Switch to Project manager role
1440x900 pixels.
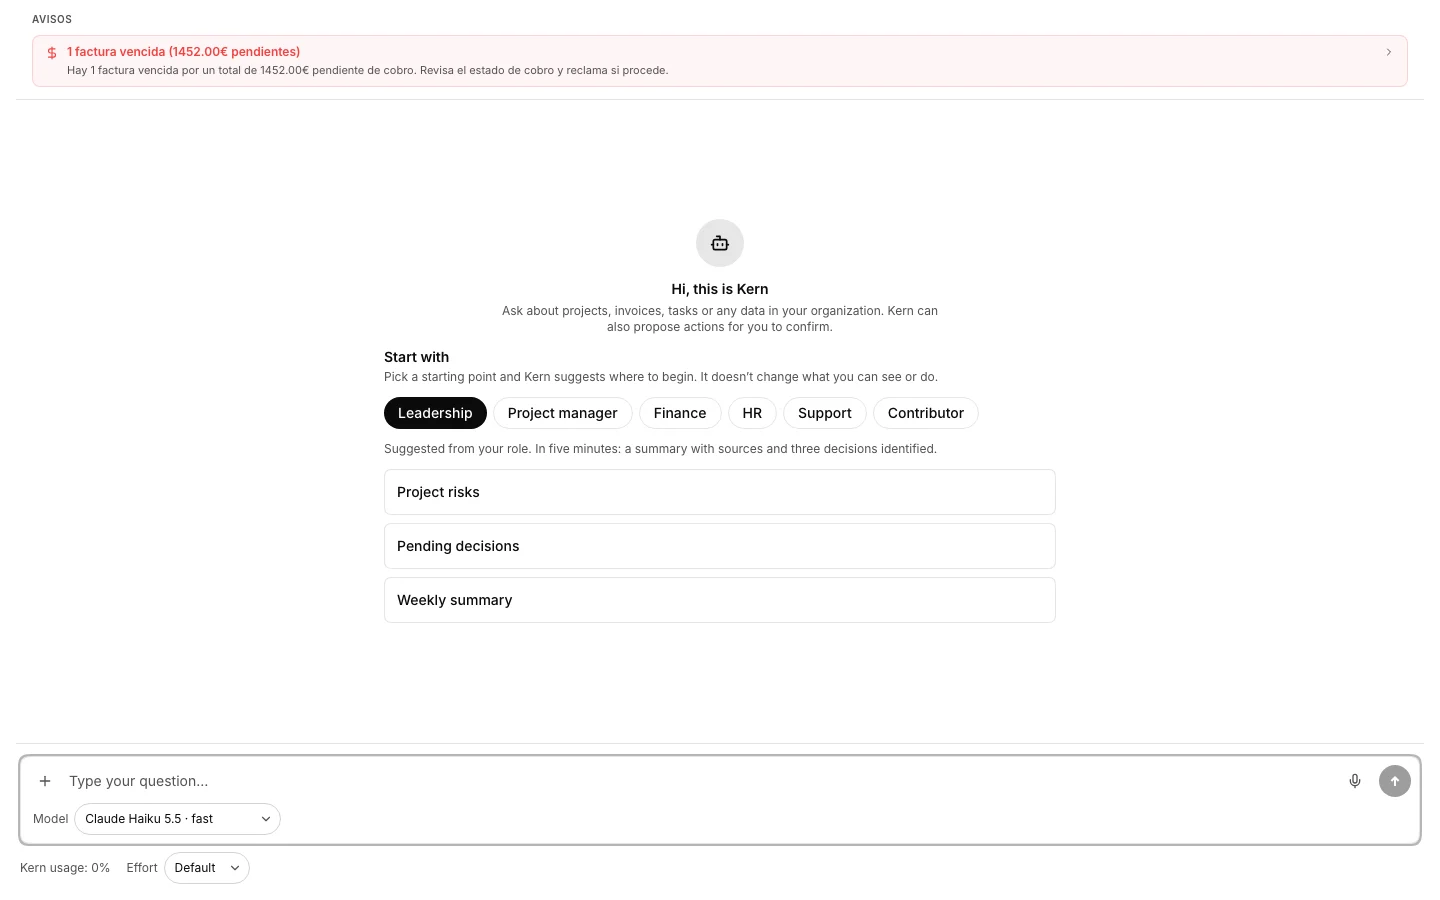point(563,413)
